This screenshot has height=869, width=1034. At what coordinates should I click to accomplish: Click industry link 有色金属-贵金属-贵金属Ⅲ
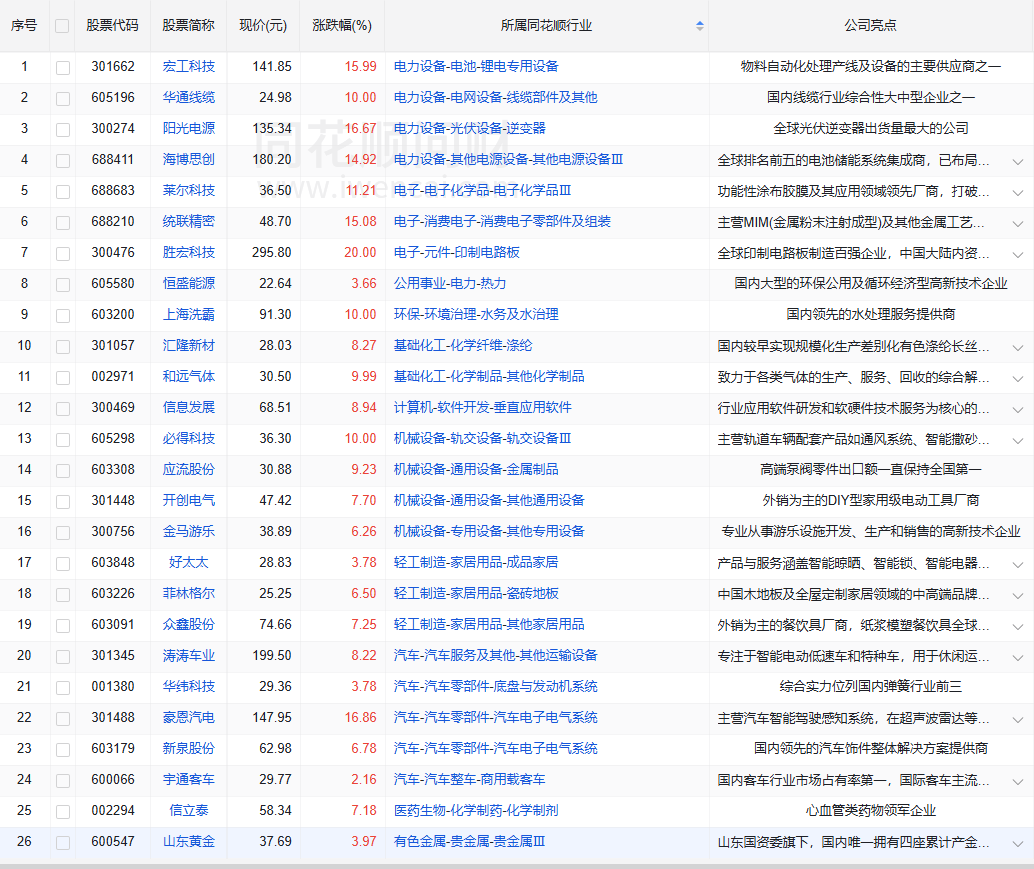(x=469, y=842)
